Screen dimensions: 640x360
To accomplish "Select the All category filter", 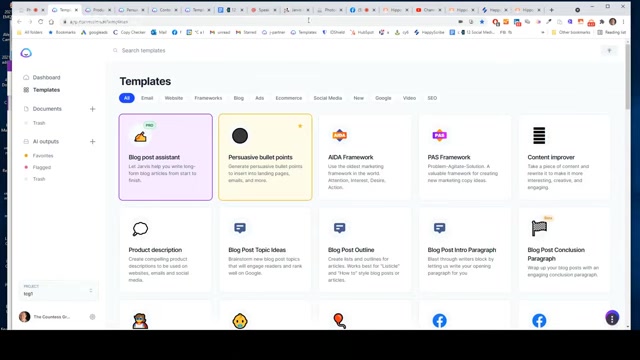I will click(127, 98).
